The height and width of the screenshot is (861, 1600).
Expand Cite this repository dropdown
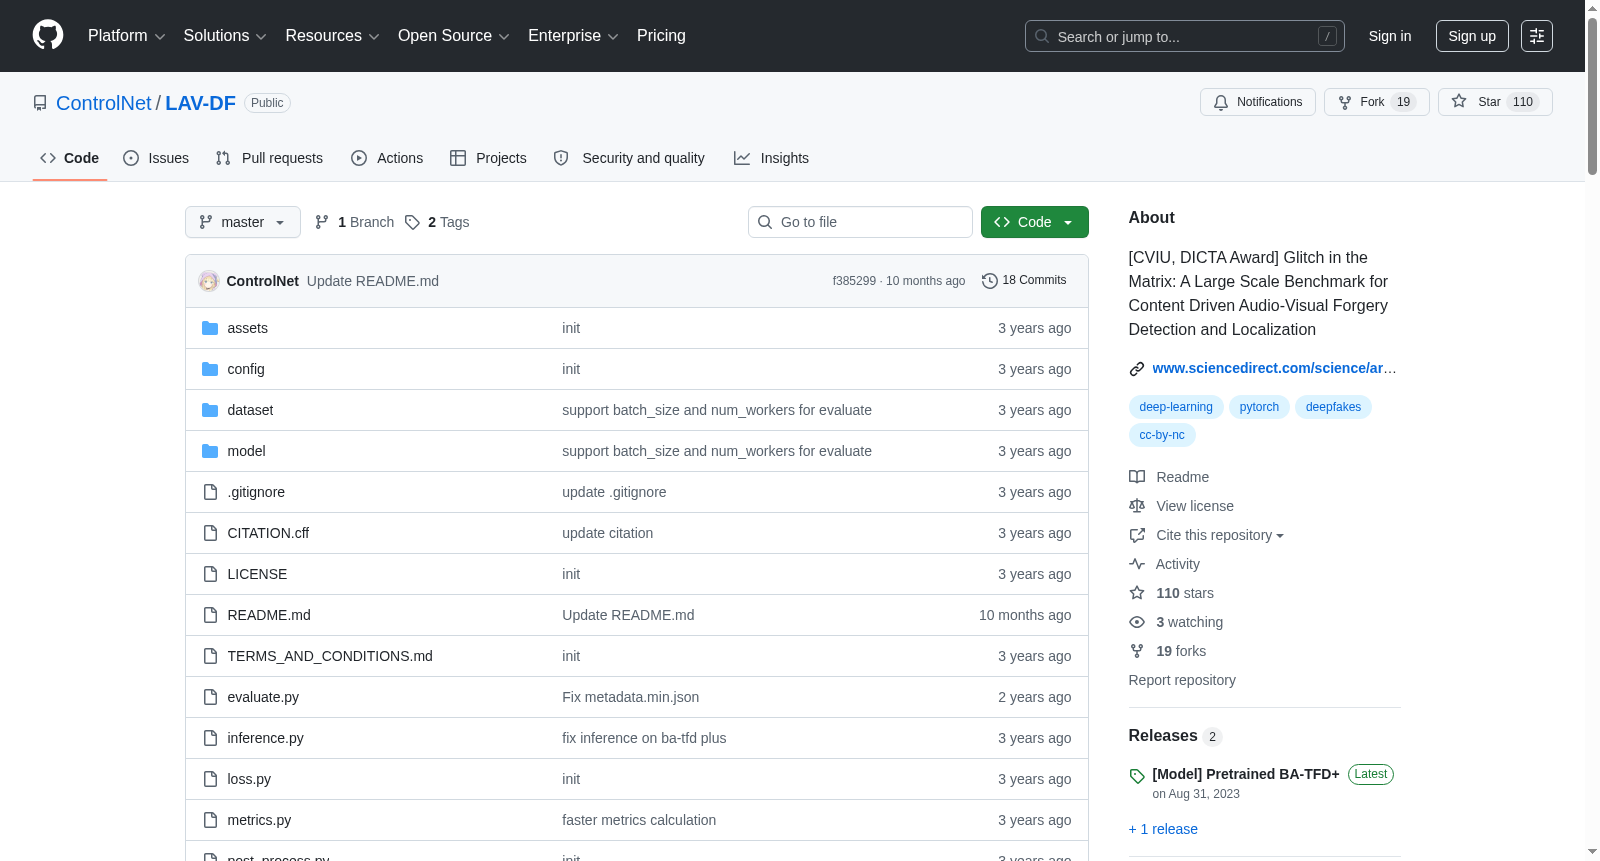[1220, 535]
